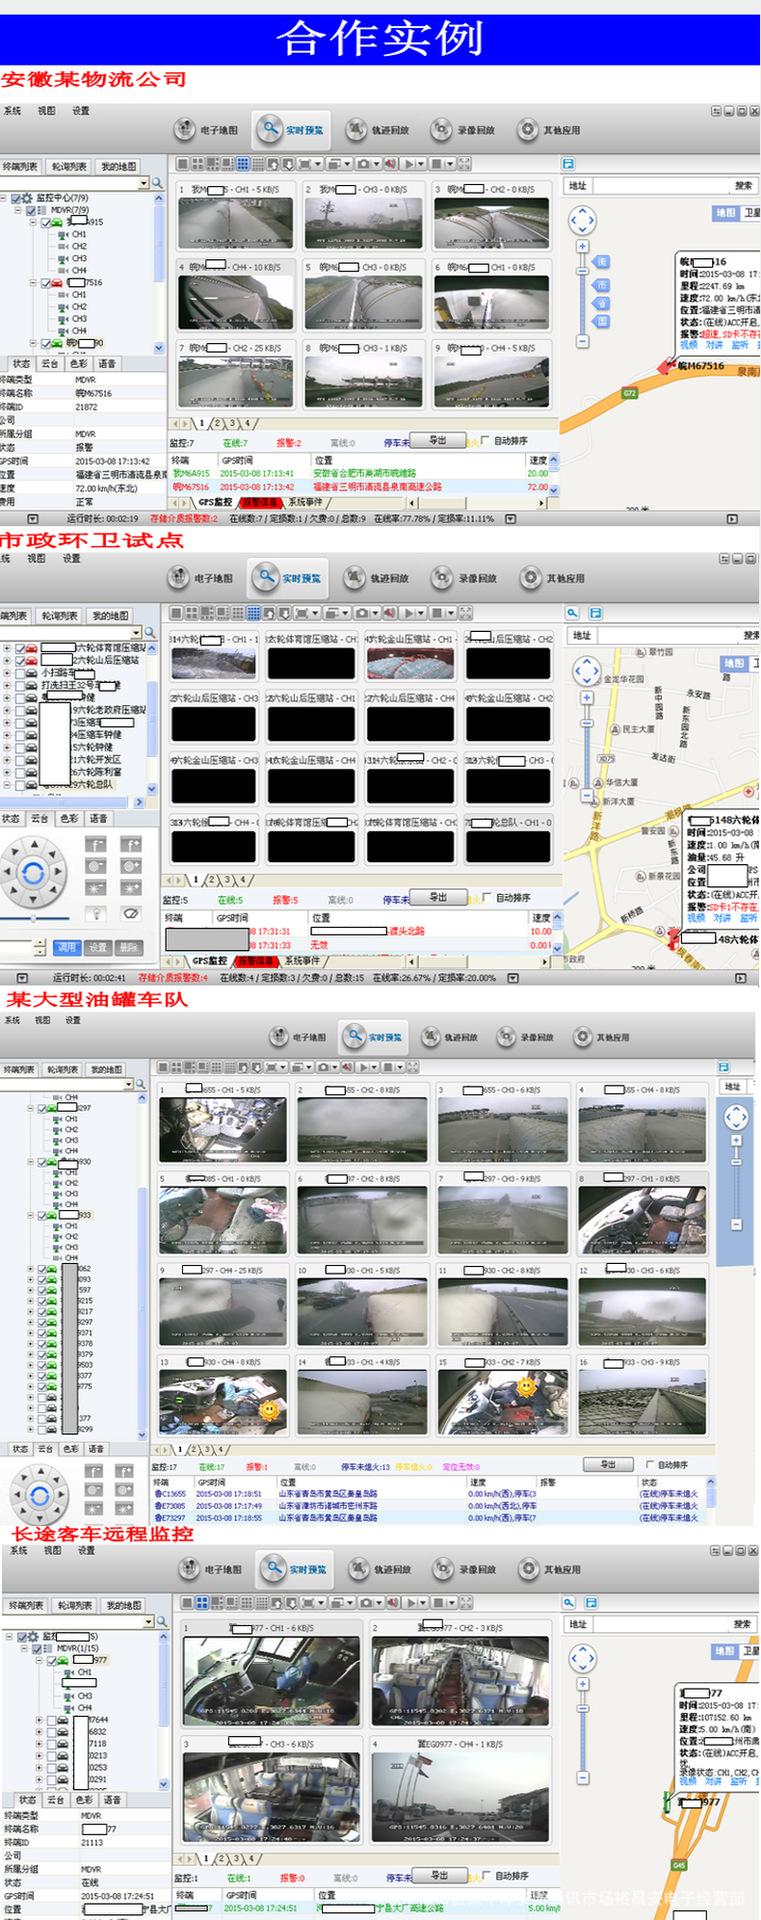Collapse the 7516 vehicle node in 安徽某物流公司
761x1920 pixels.
[x=32, y=283]
